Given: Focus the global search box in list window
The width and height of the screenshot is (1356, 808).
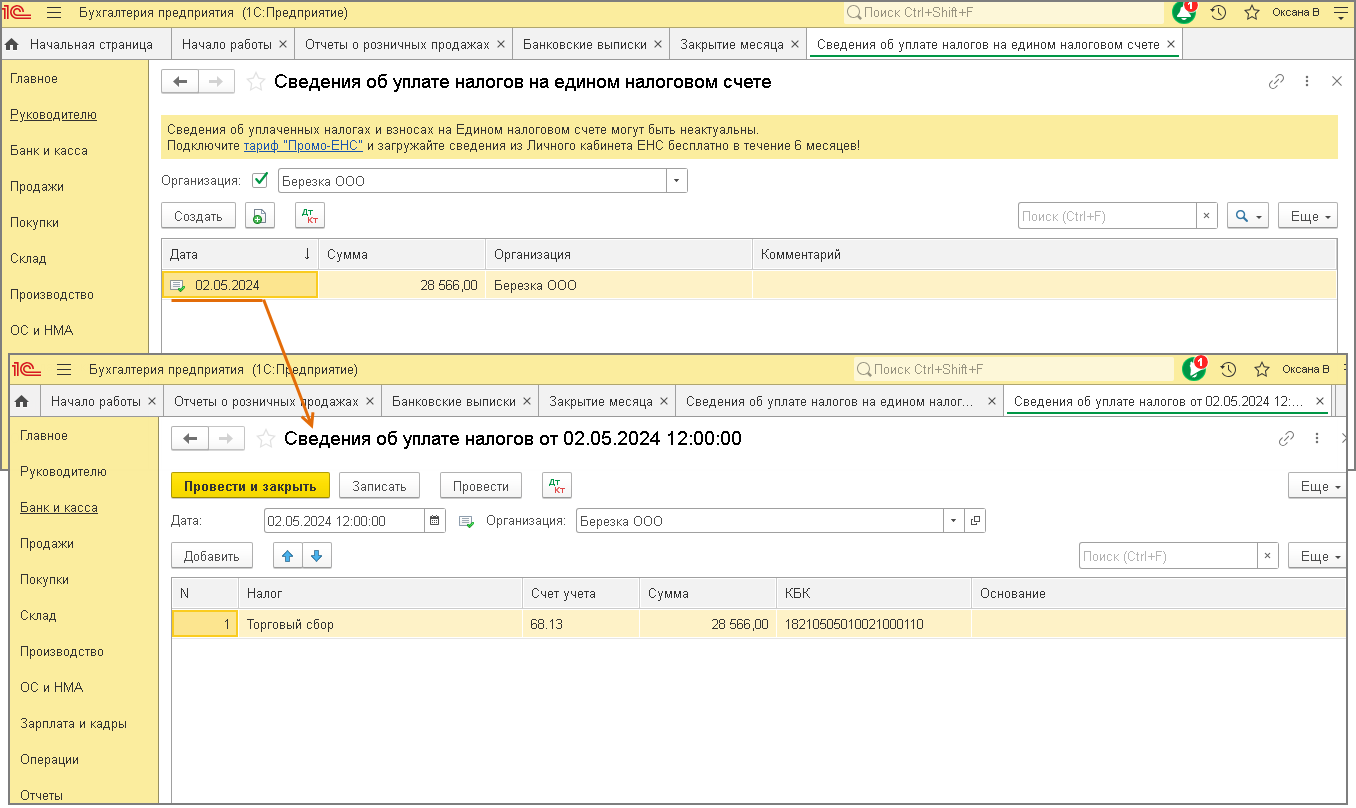Looking at the screenshot, I should [x=1004, y=13].
